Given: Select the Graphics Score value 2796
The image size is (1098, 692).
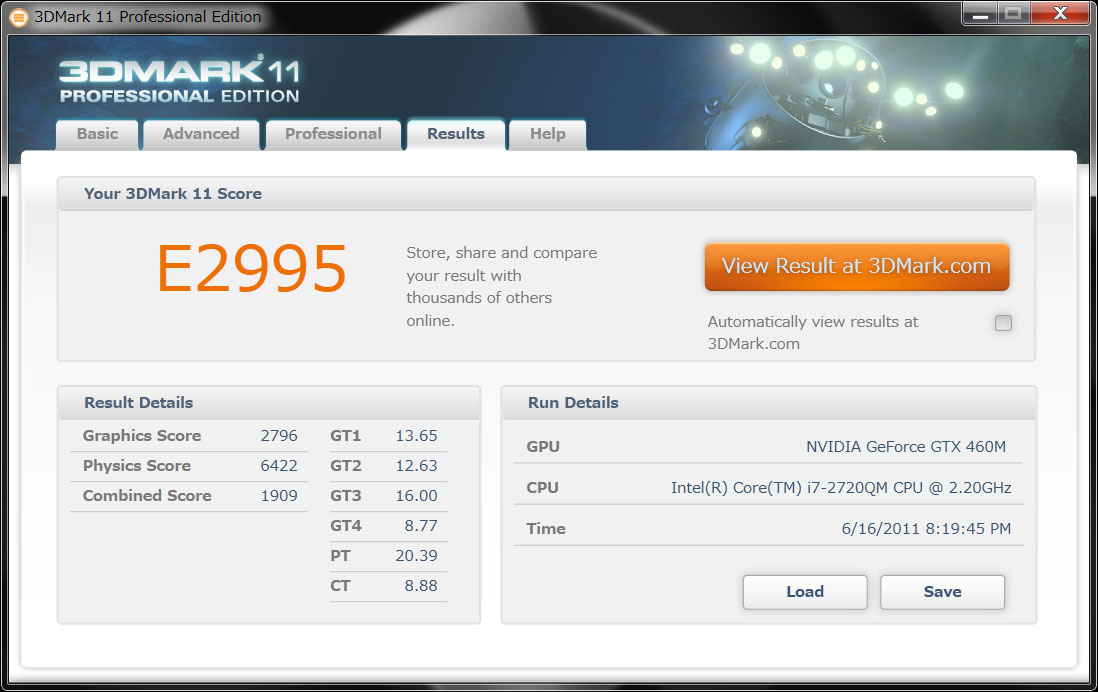Looking at the screenshot, I should [x=279, y=436].
